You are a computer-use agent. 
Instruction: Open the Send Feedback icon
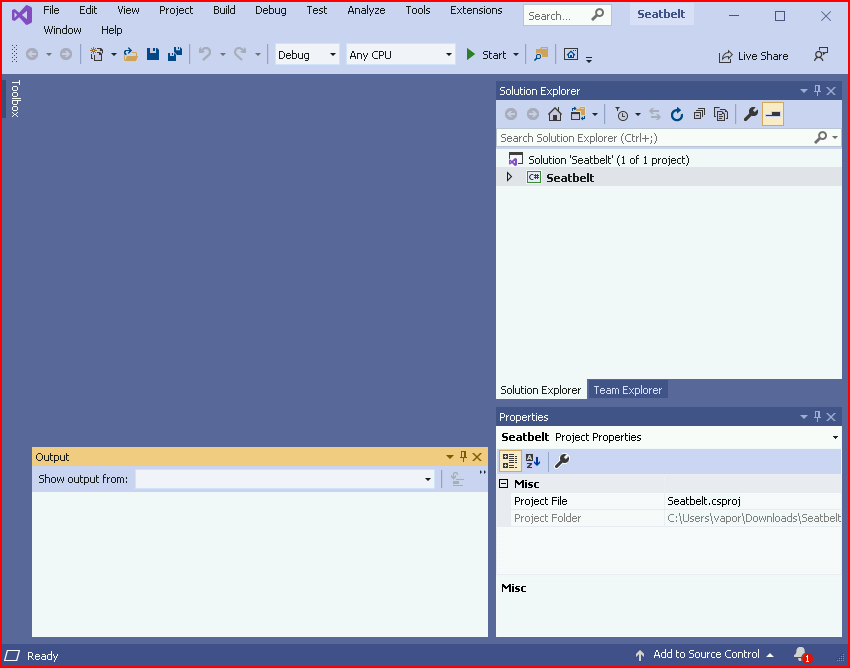point(821,55)
